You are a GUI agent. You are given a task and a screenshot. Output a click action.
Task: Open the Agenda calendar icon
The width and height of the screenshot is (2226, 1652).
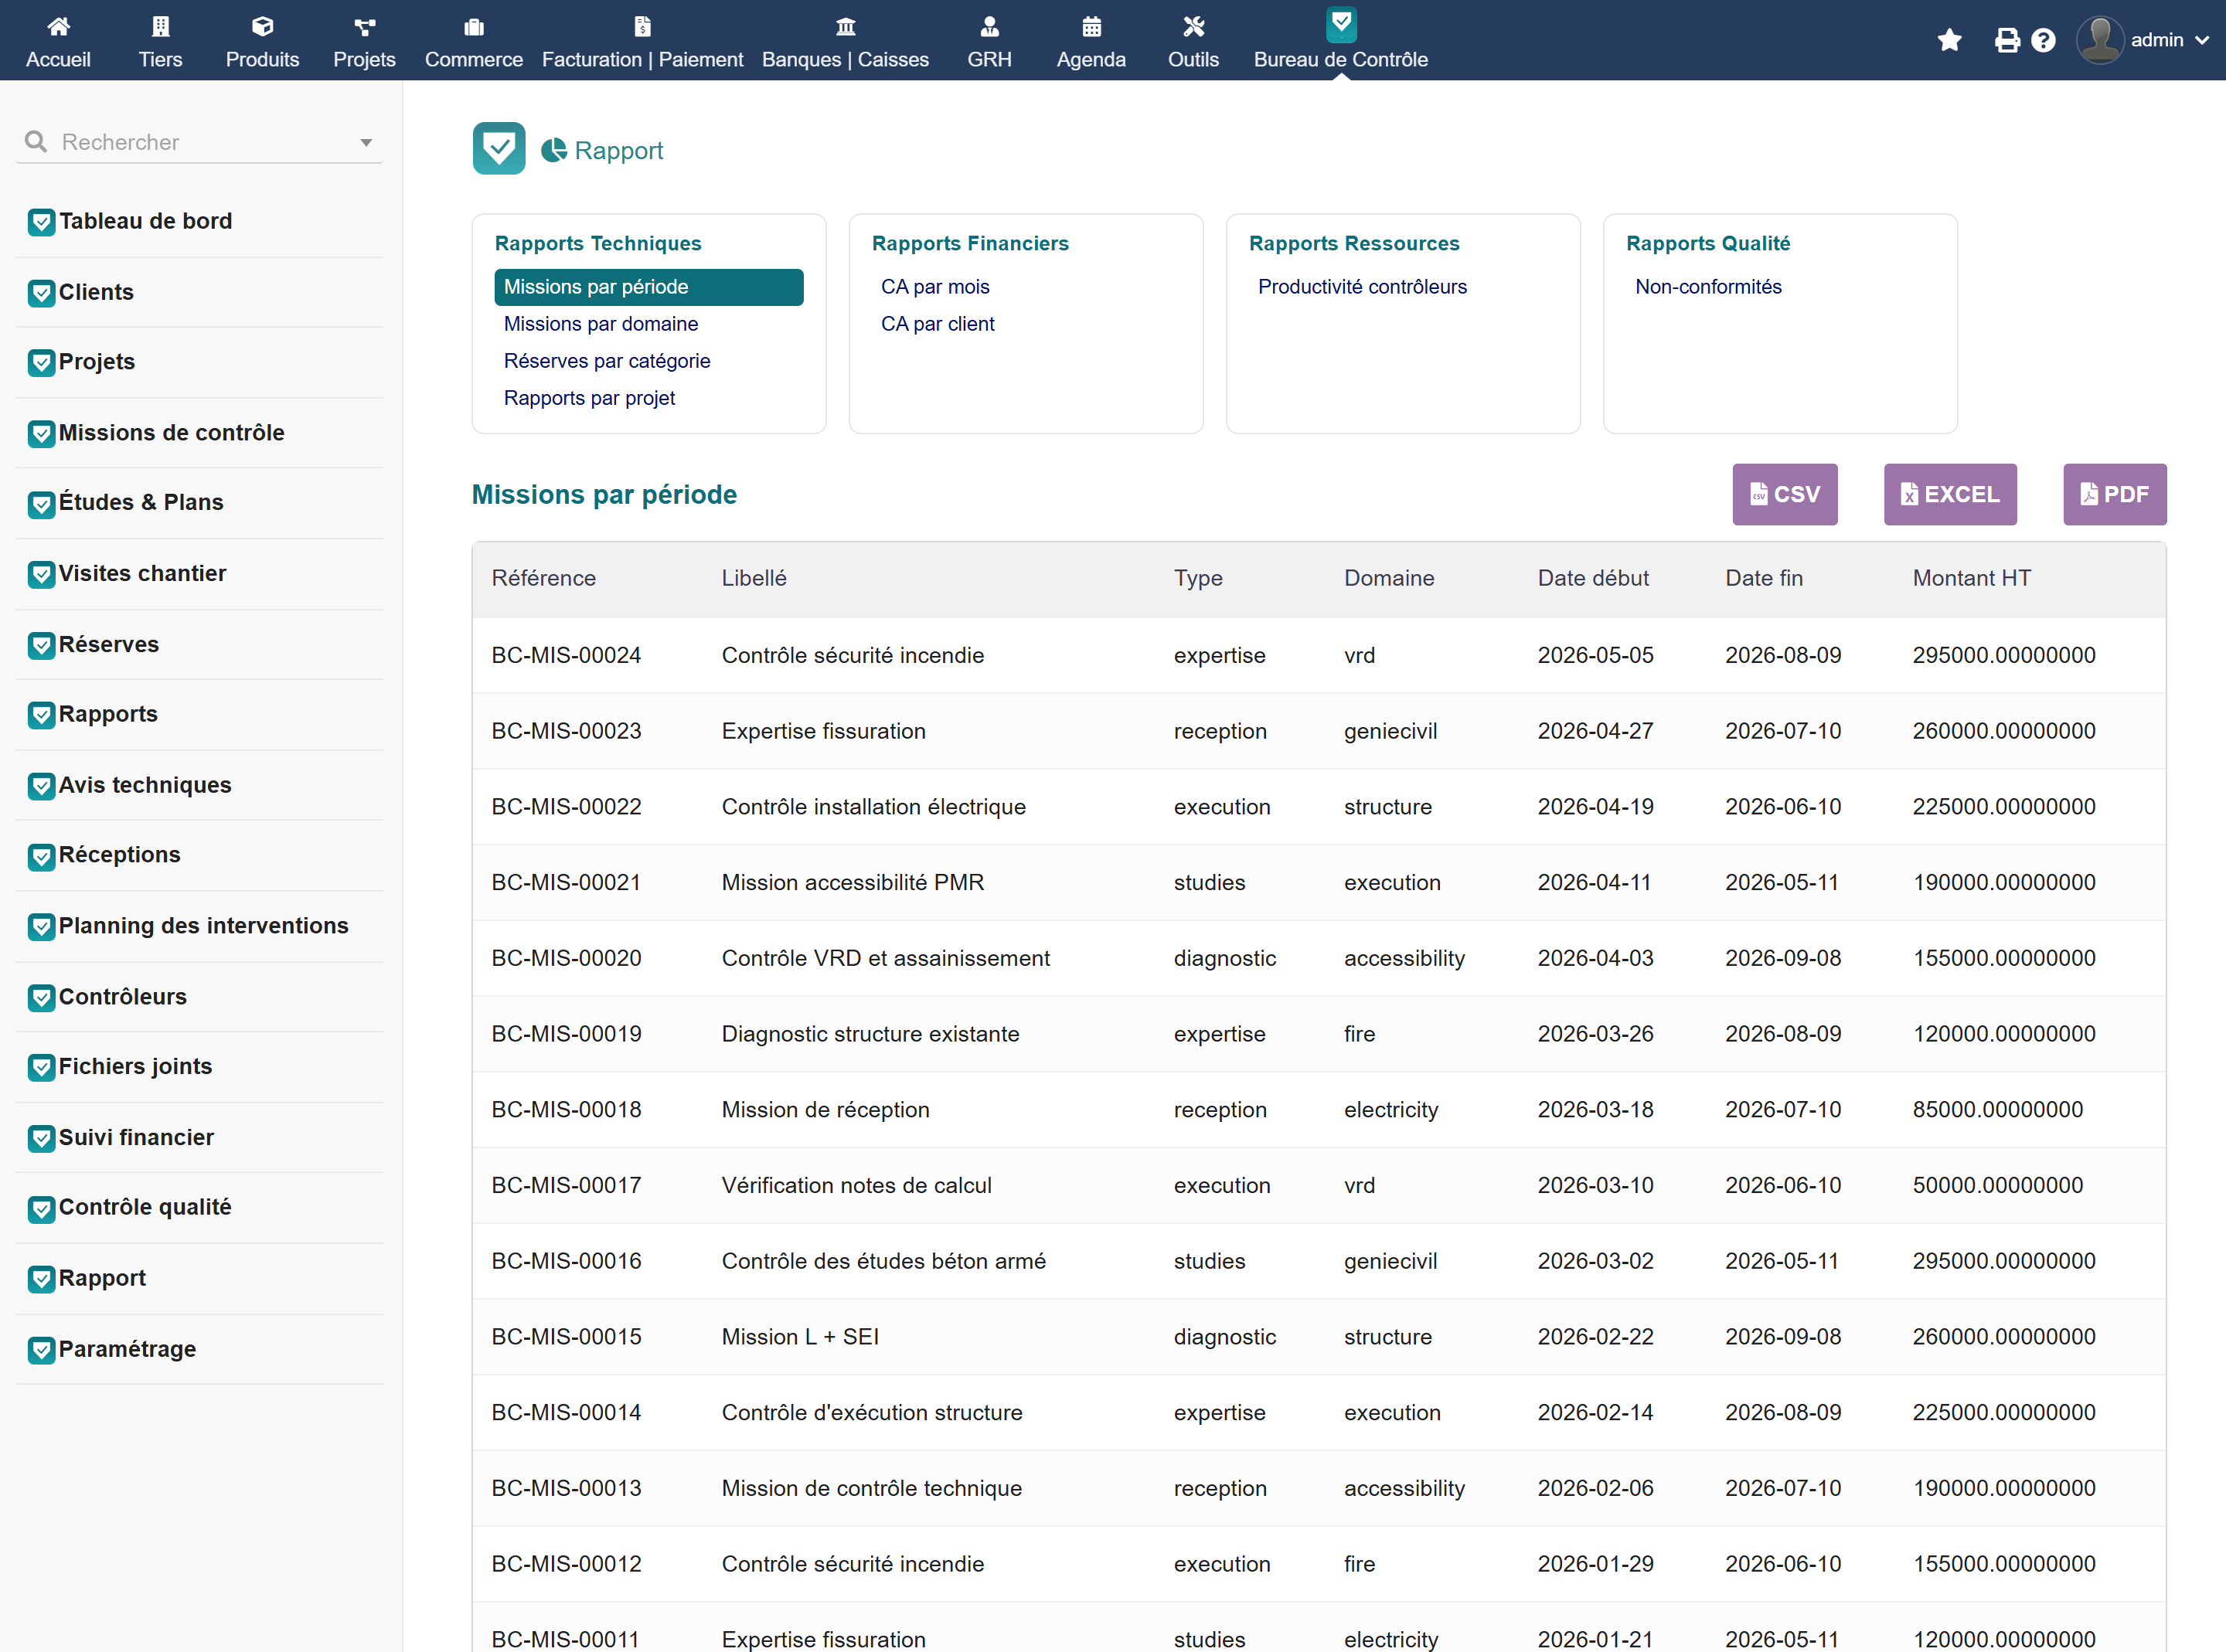1091,26
